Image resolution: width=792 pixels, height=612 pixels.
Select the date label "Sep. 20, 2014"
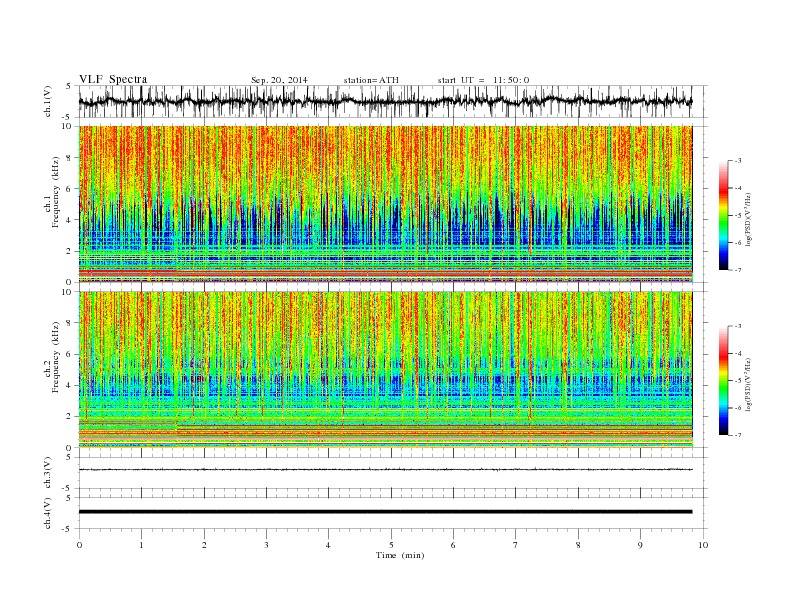279,80
